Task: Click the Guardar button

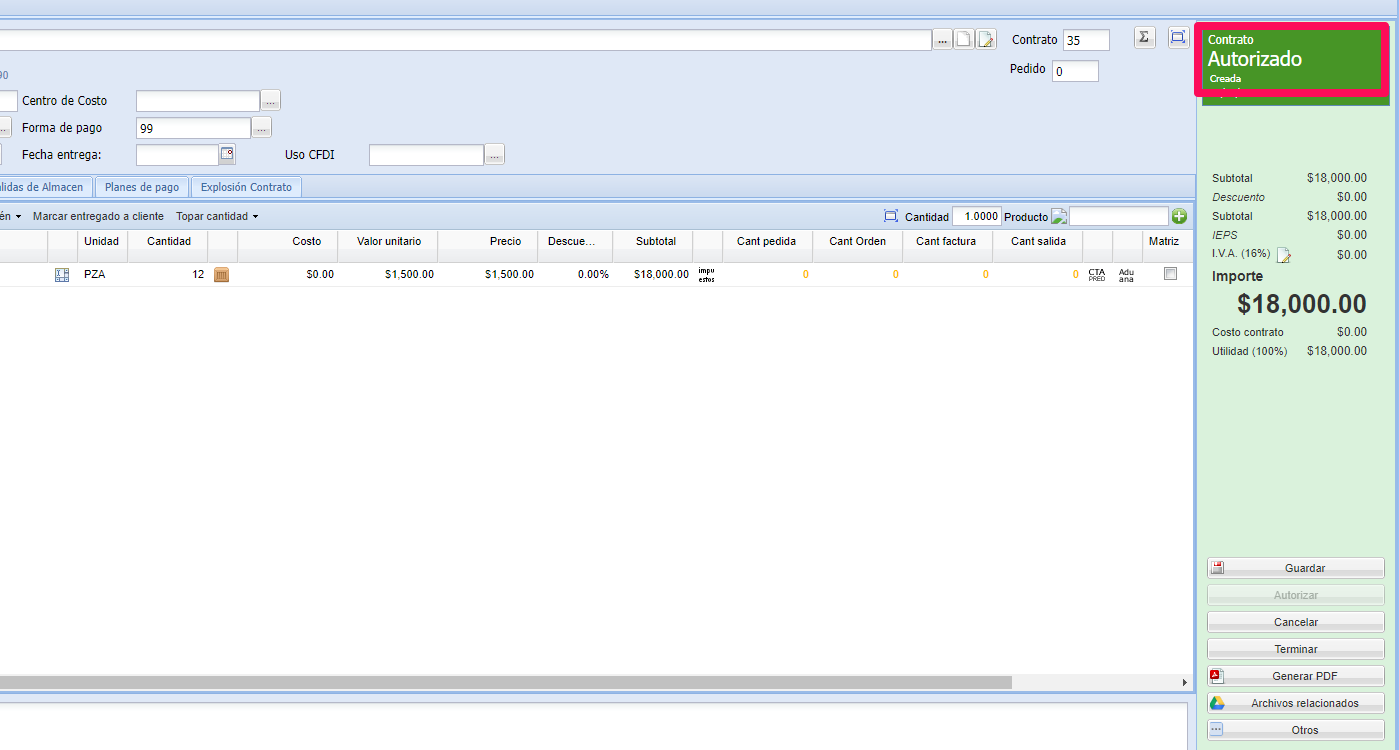Action: [1296, 568]
